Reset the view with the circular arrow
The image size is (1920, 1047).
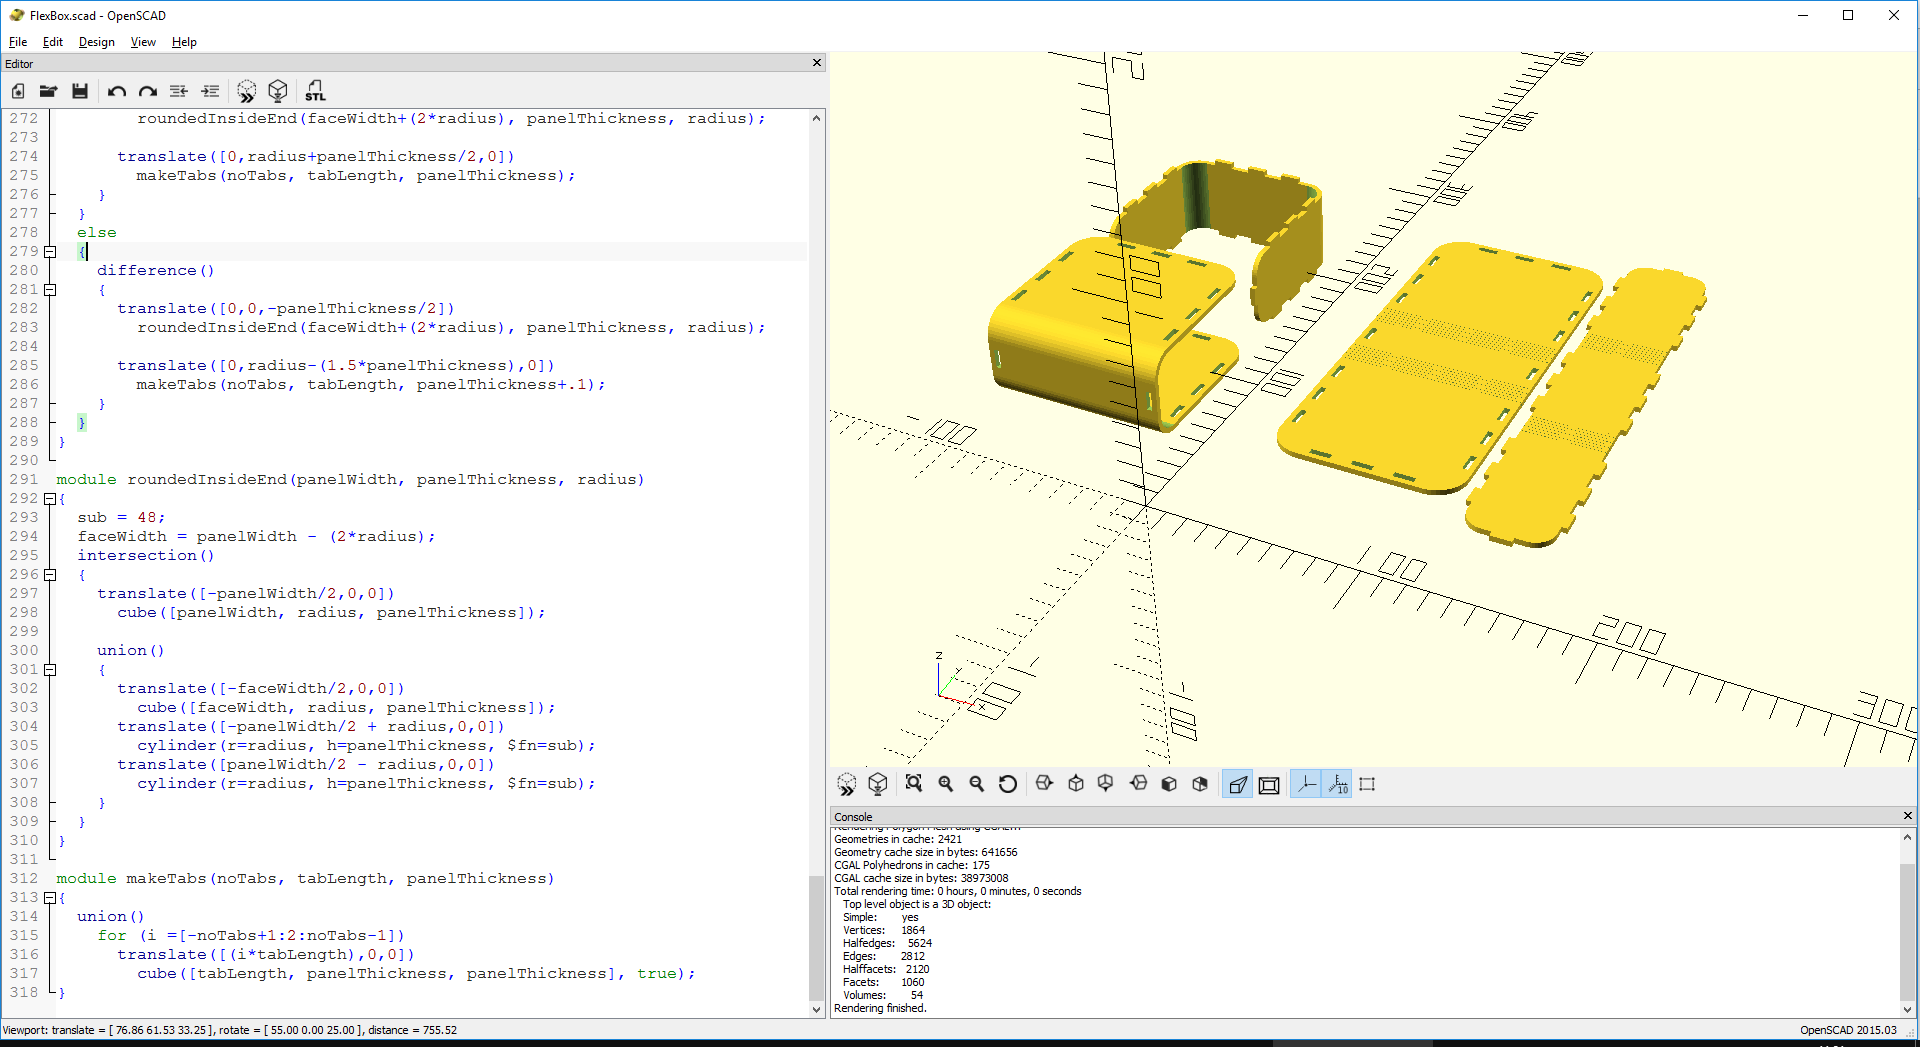click(1008, 784)
